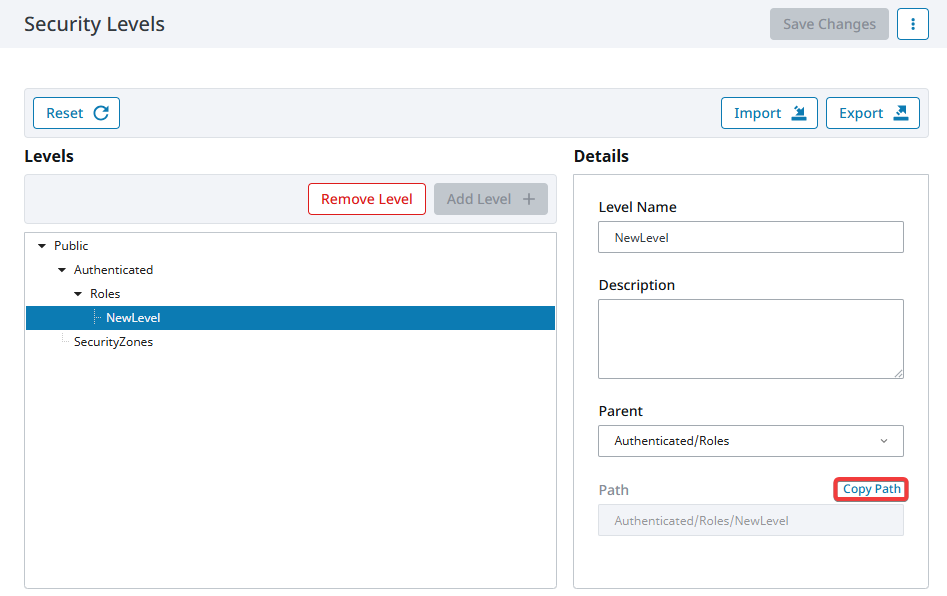Grab the Description resize handle corner

(x=899, y=374)
